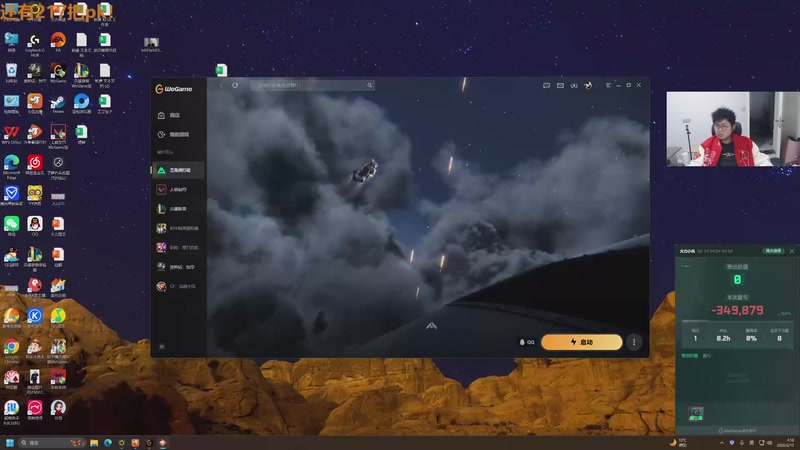Image resolution: width=800 pixels, height=450 pixels.
Task: Click the thumbnail at bottom of green overlay
Action: [x=696, y=414]
